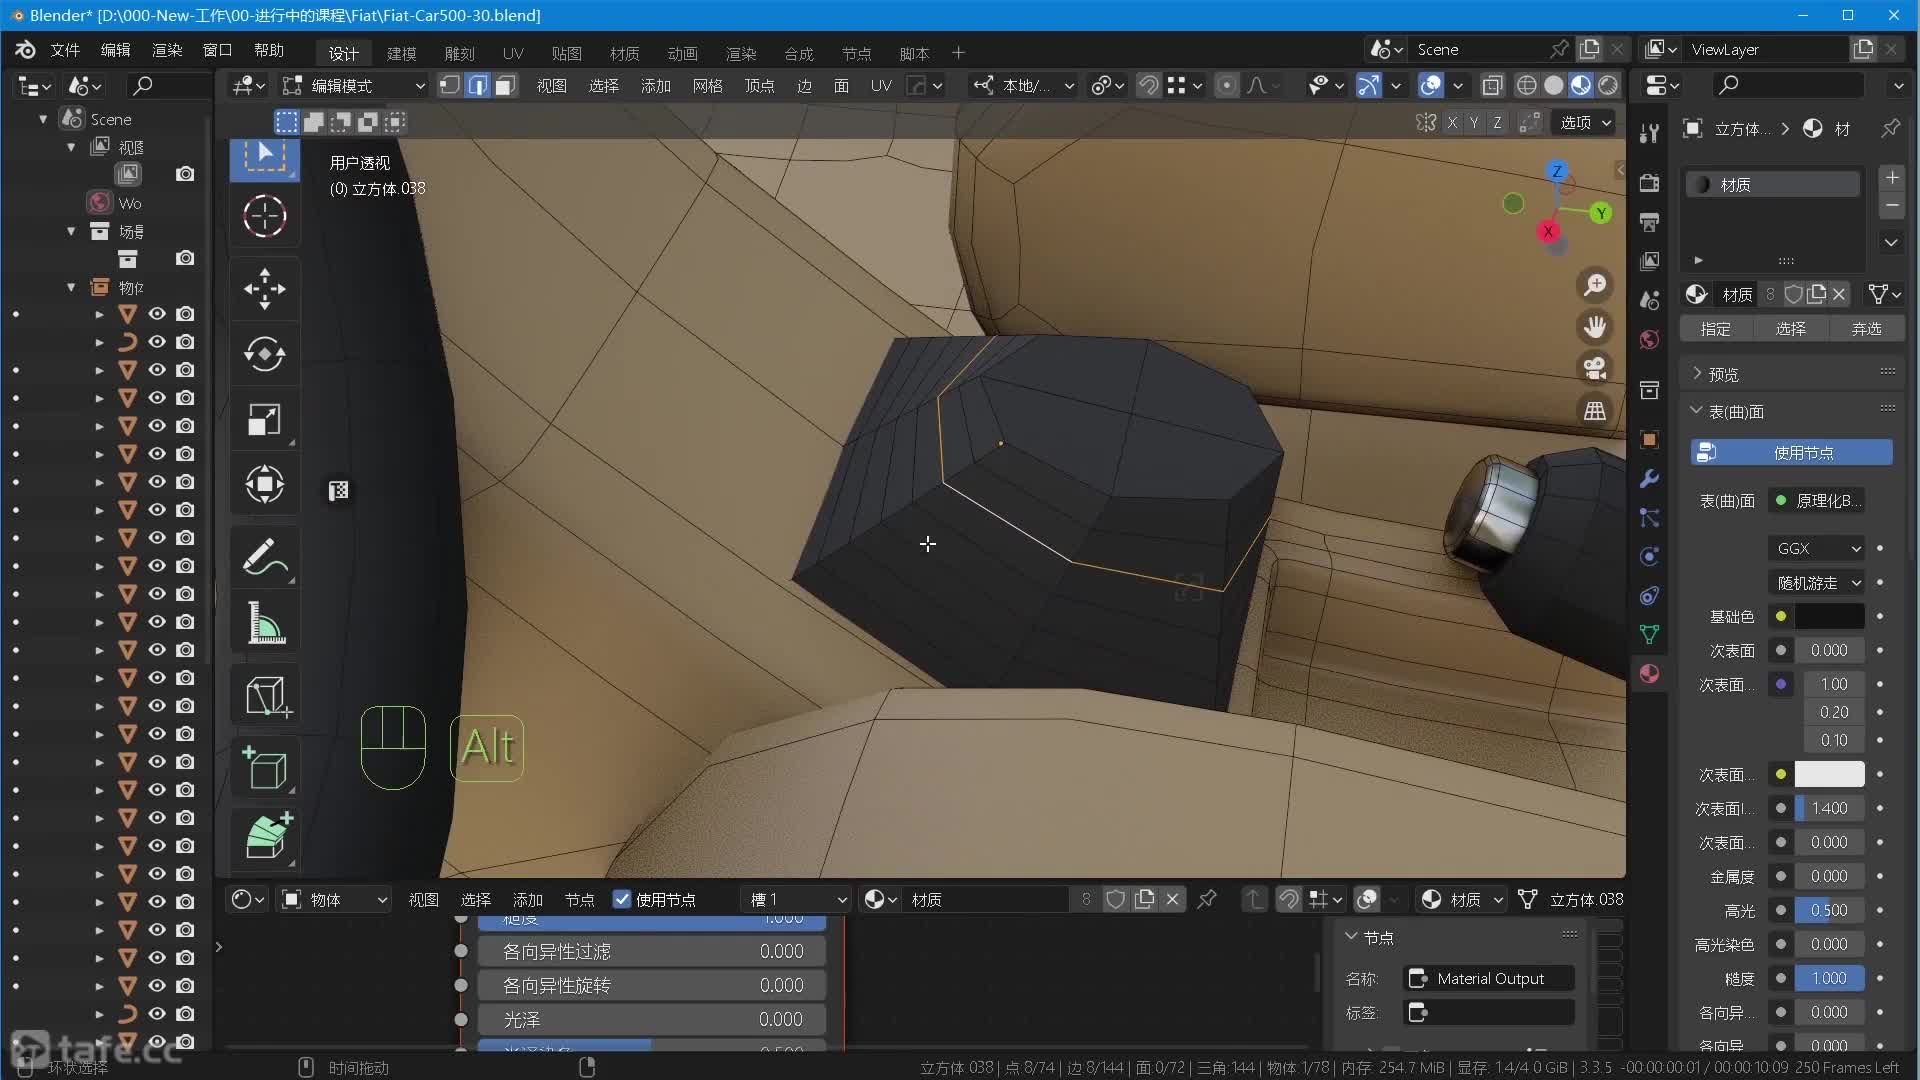Toggle proportional editing
1920x1080 pixels.
click(1226, 86)
